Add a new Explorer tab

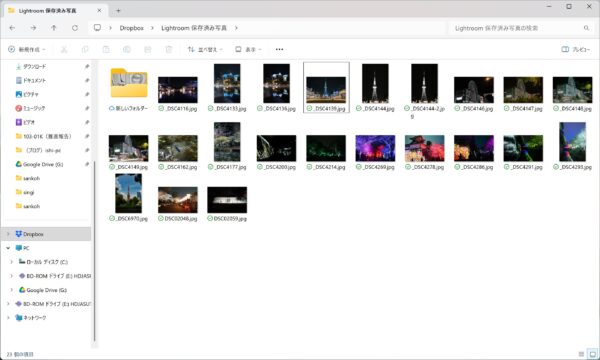click(x=118, y=11)
